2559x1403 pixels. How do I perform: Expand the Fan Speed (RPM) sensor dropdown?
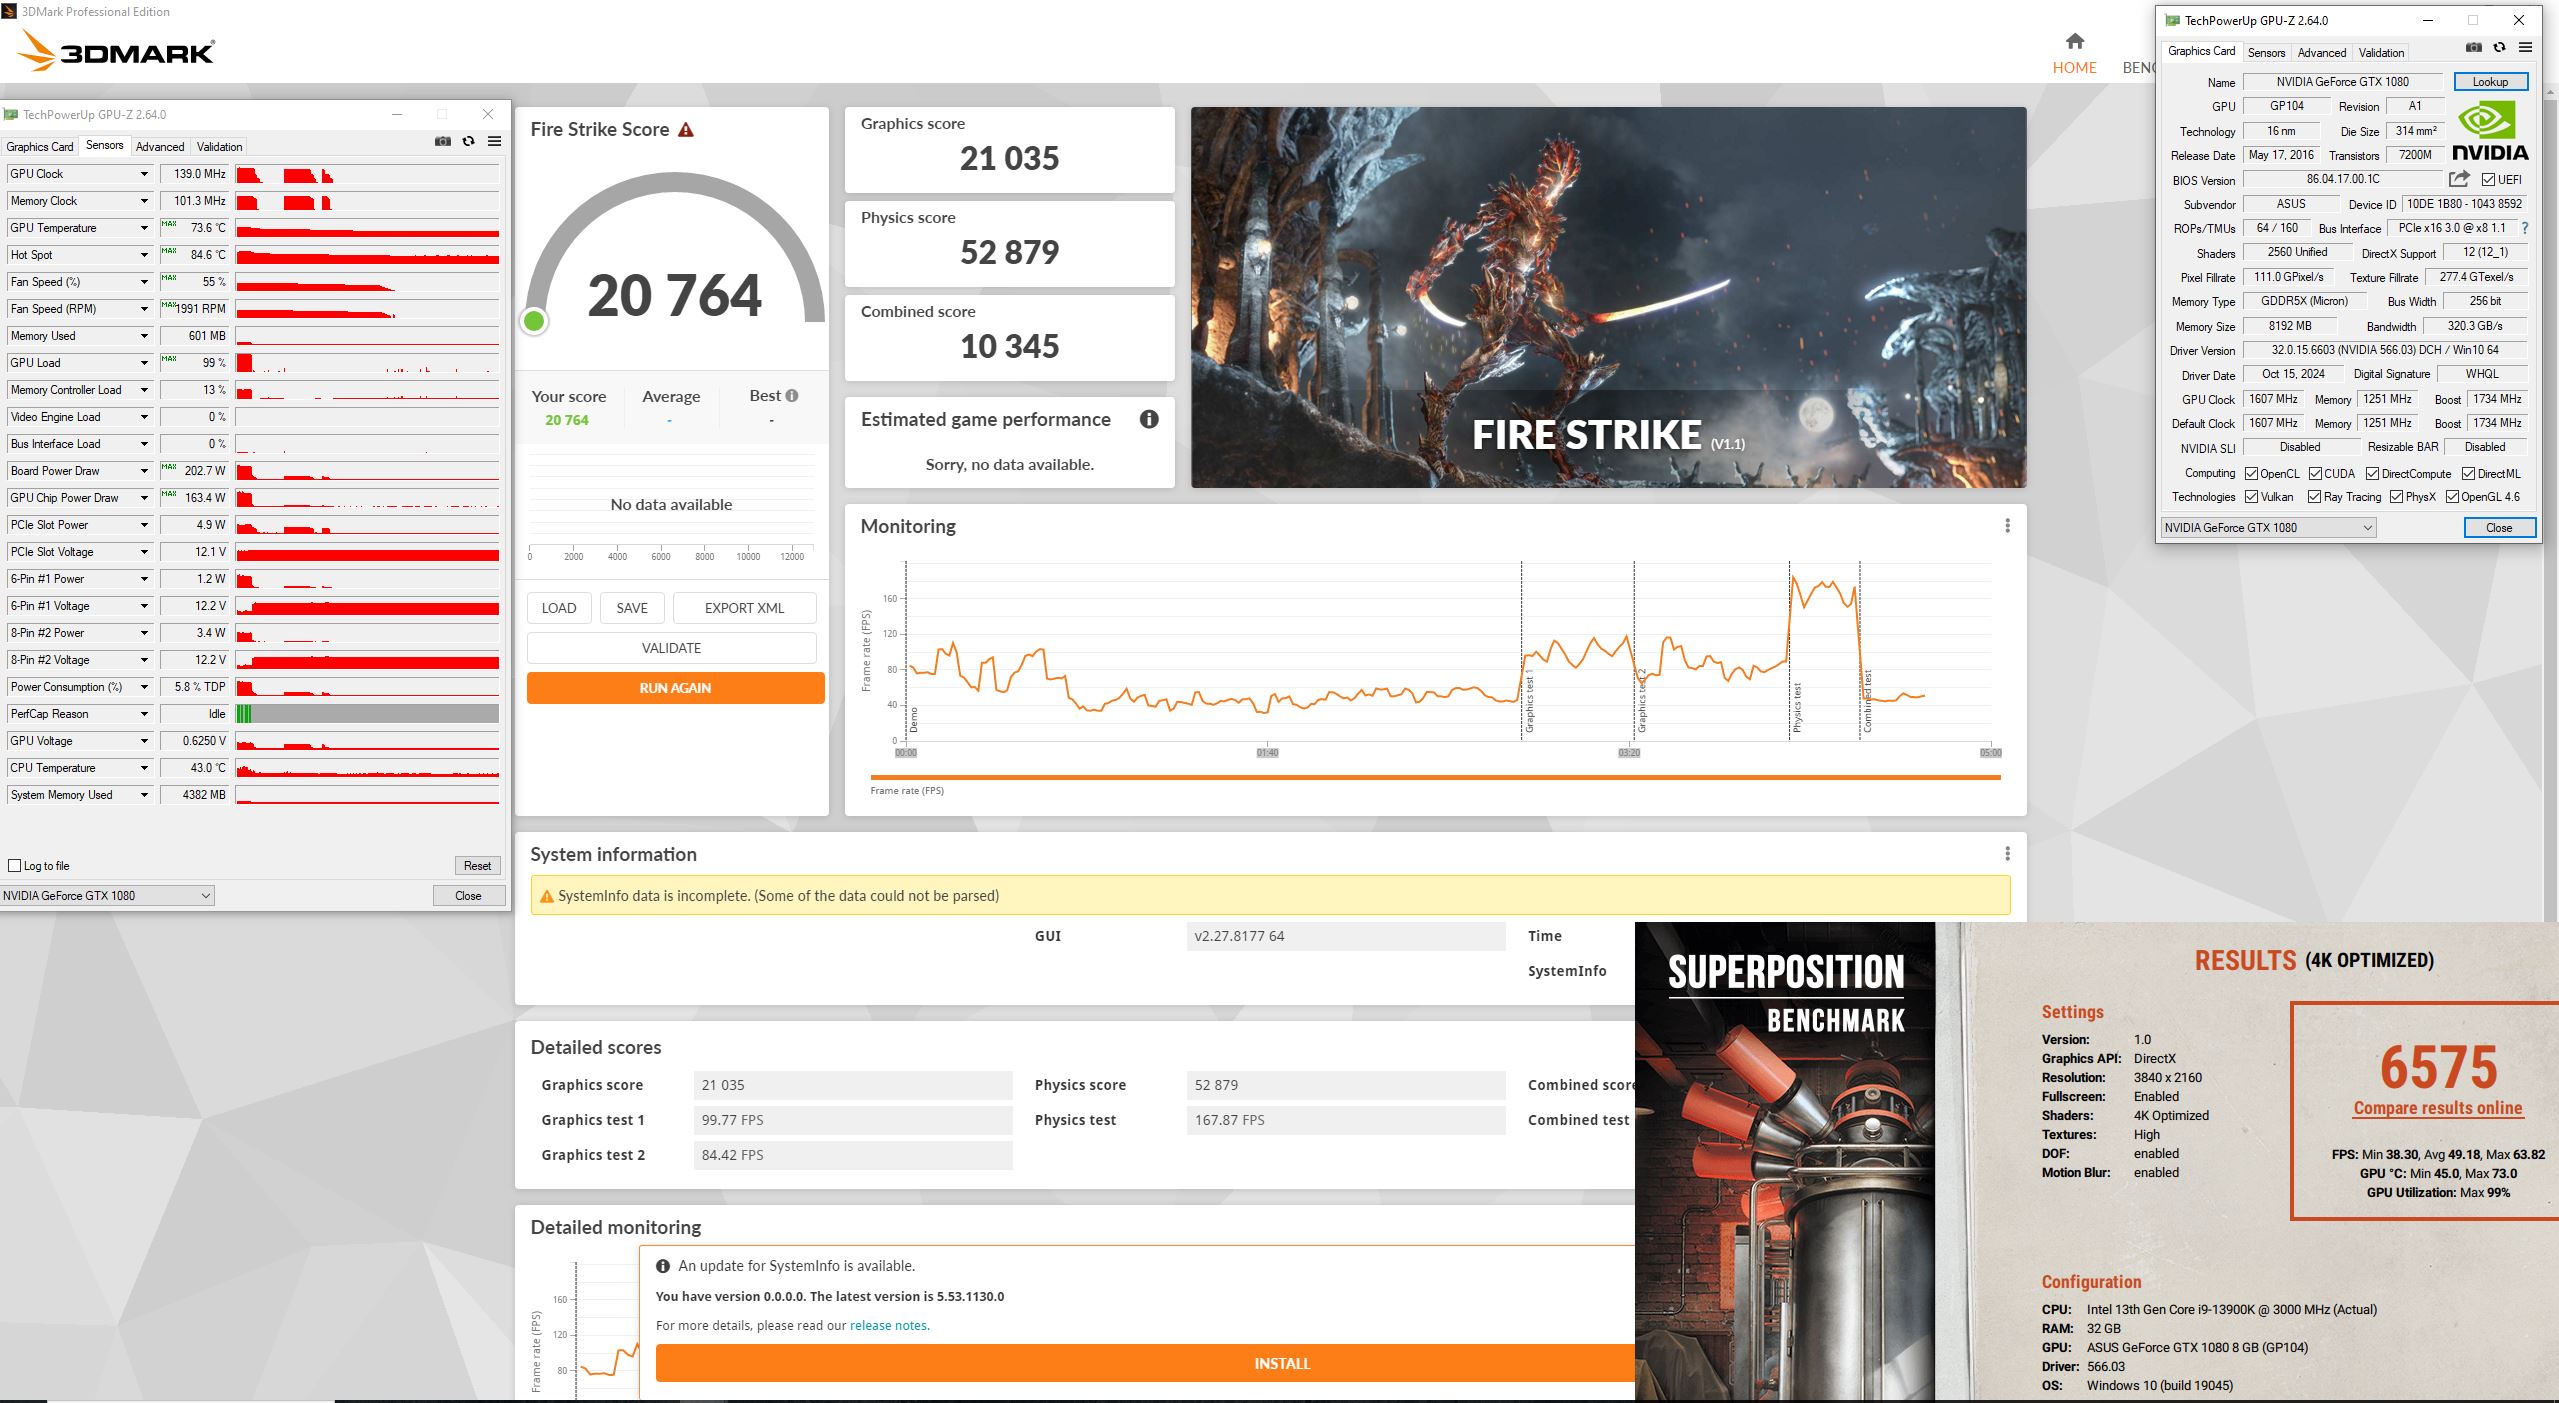(144, 309)
